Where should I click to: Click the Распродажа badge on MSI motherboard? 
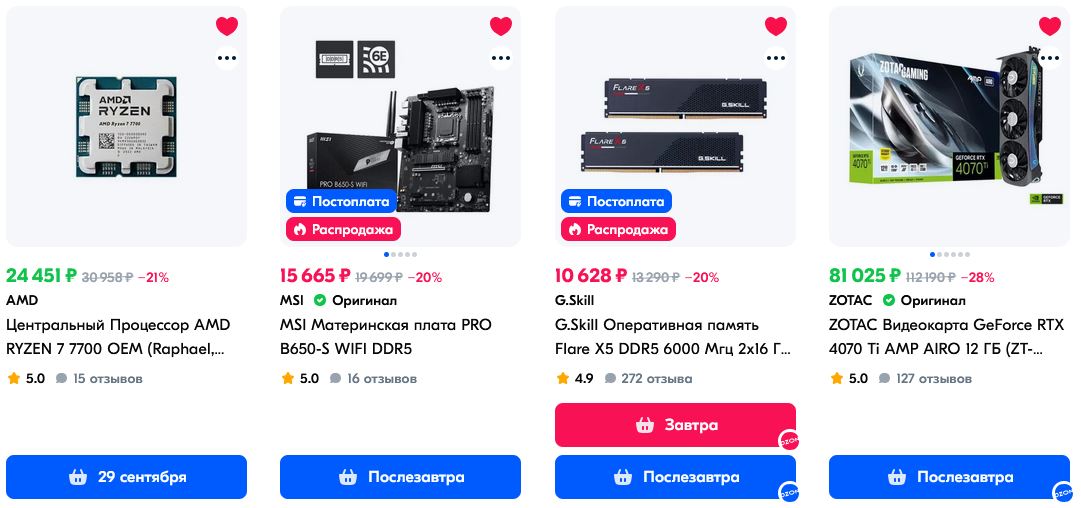[343, 230]
